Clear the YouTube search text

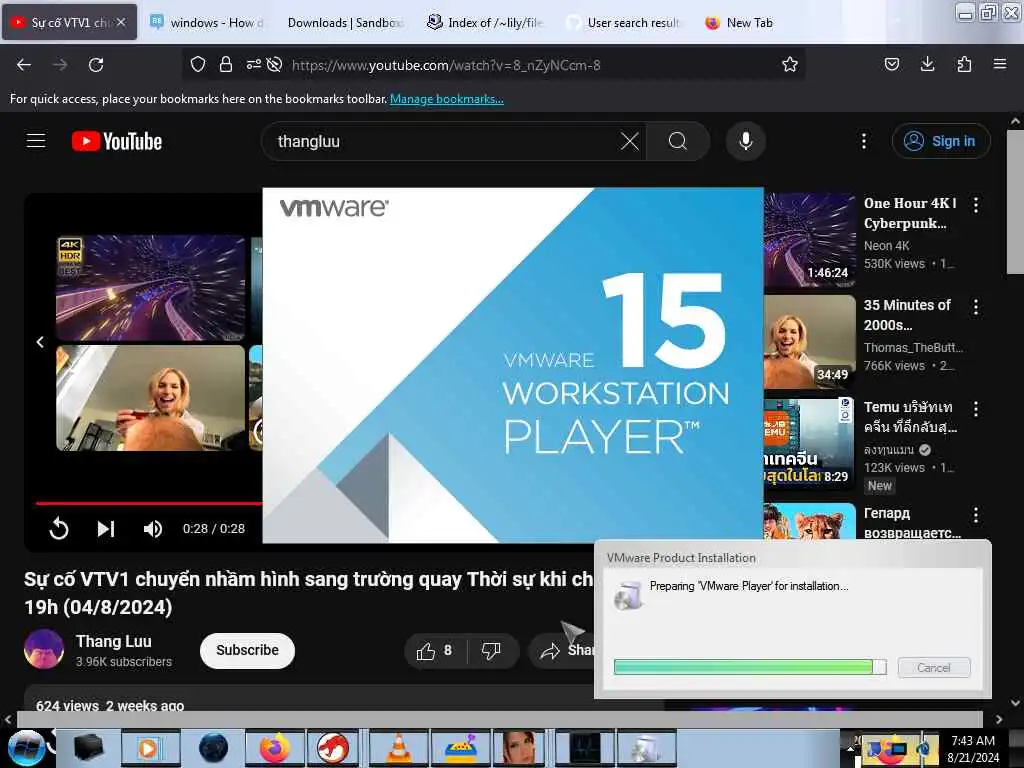click(x=630, y=141)
